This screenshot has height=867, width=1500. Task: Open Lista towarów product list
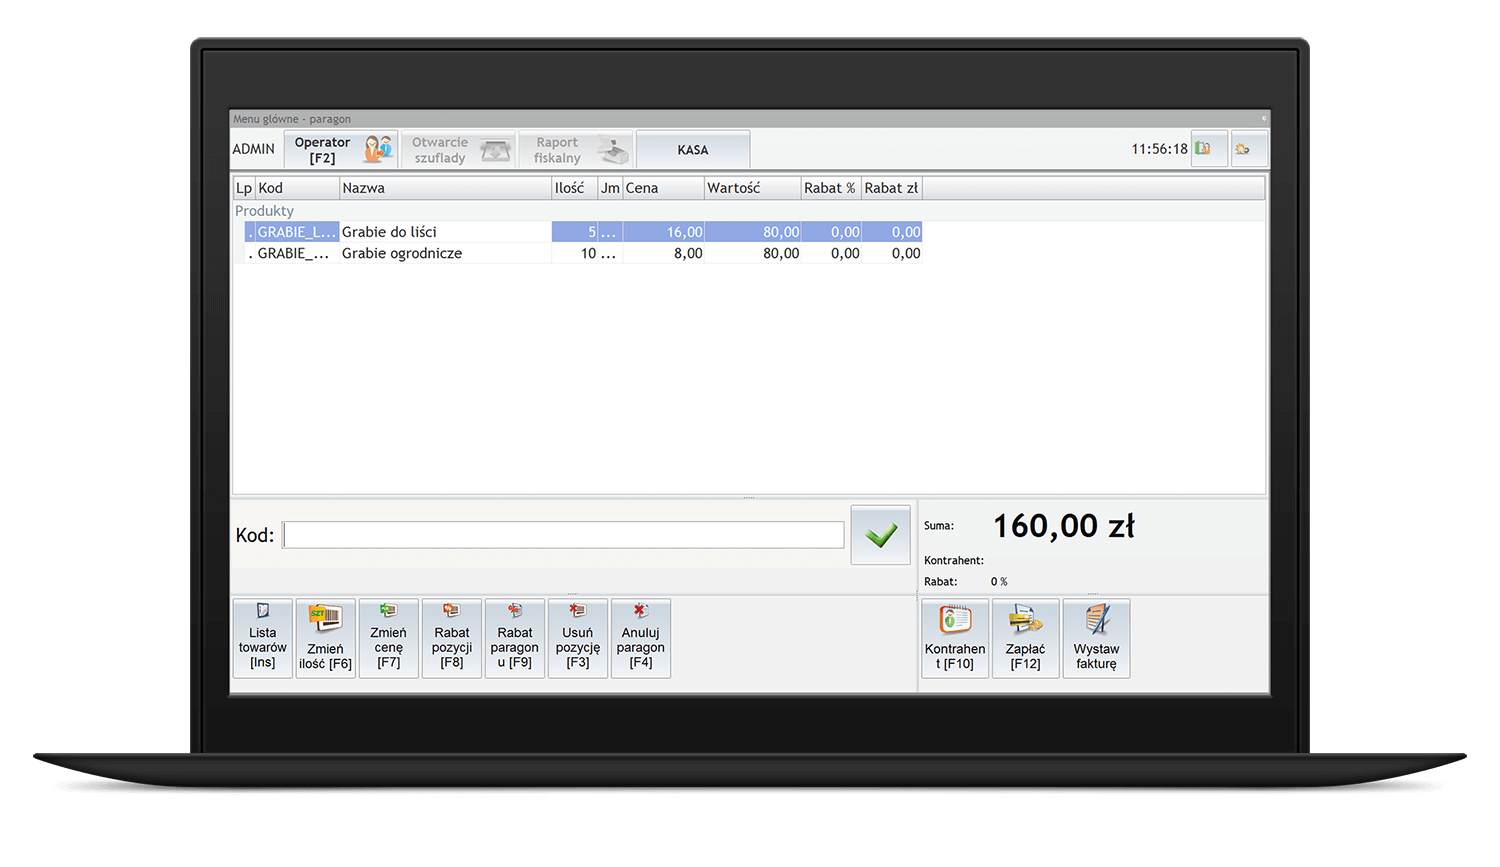(262, 638)
